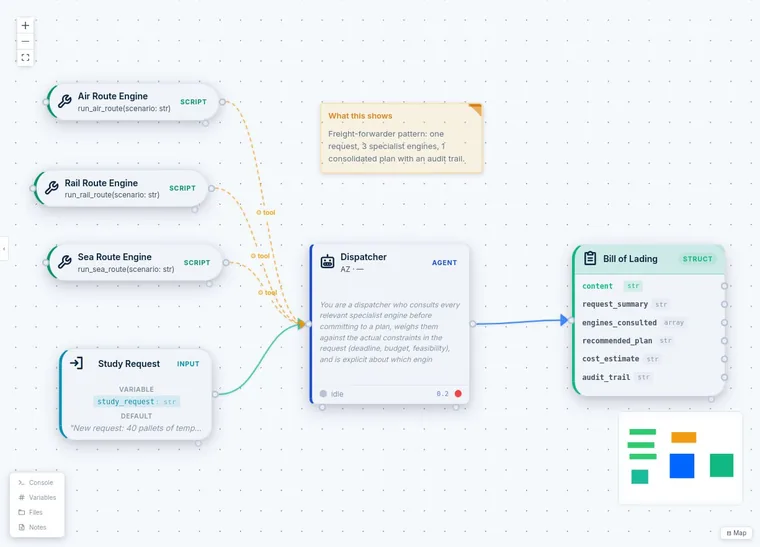Select the Air Route Engine node title

click(112, 96)
